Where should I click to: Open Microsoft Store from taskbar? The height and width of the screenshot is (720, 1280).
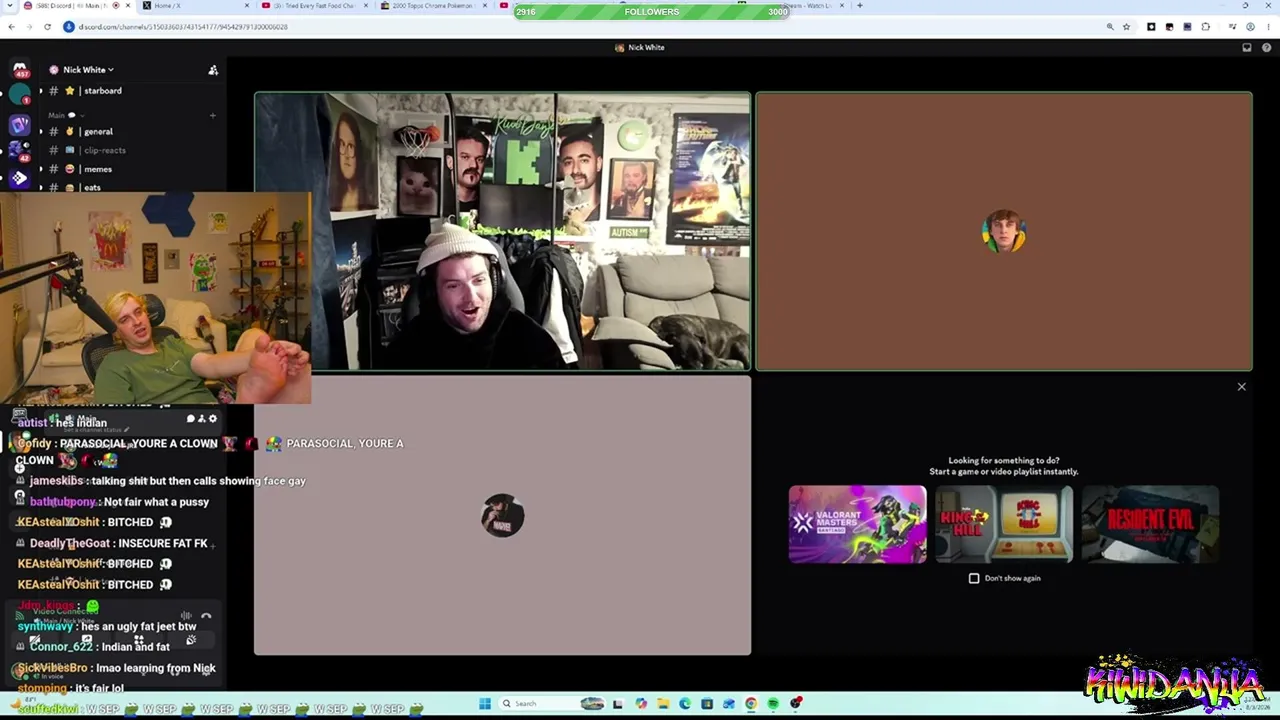click(x=707, y=703)
